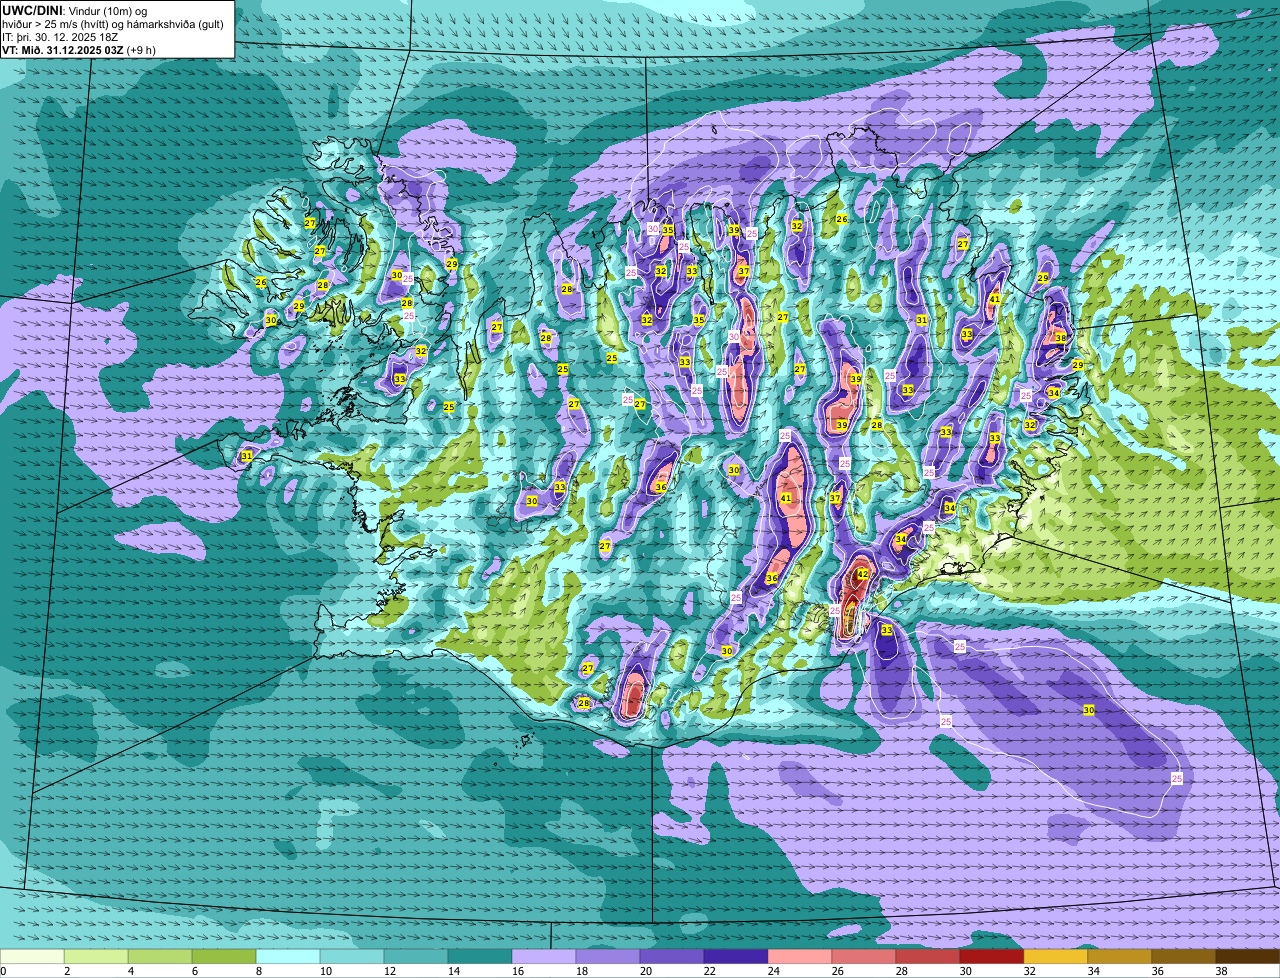Click the brown swatch between 36 and 38
Viewport: 1280px width, 978px height.
click(x=1184, y=956)
